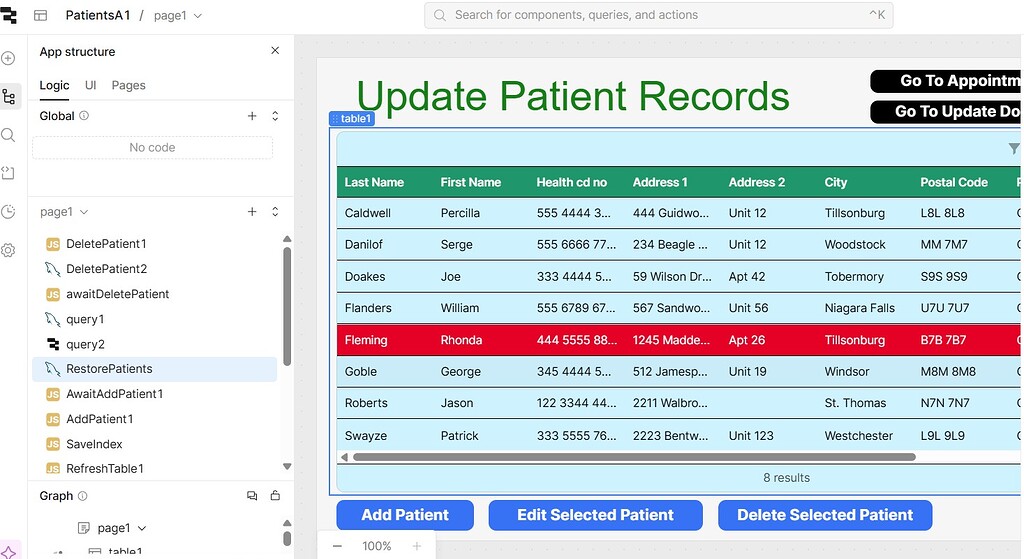The width and height of the screenshot is (1024, 559).
Task: Expand the page1 node in Graph
Action: (x=142, y=528)
